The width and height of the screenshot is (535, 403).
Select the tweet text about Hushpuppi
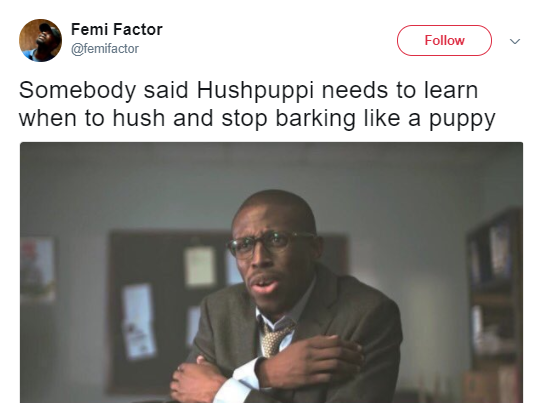click(x=257, y=104)
